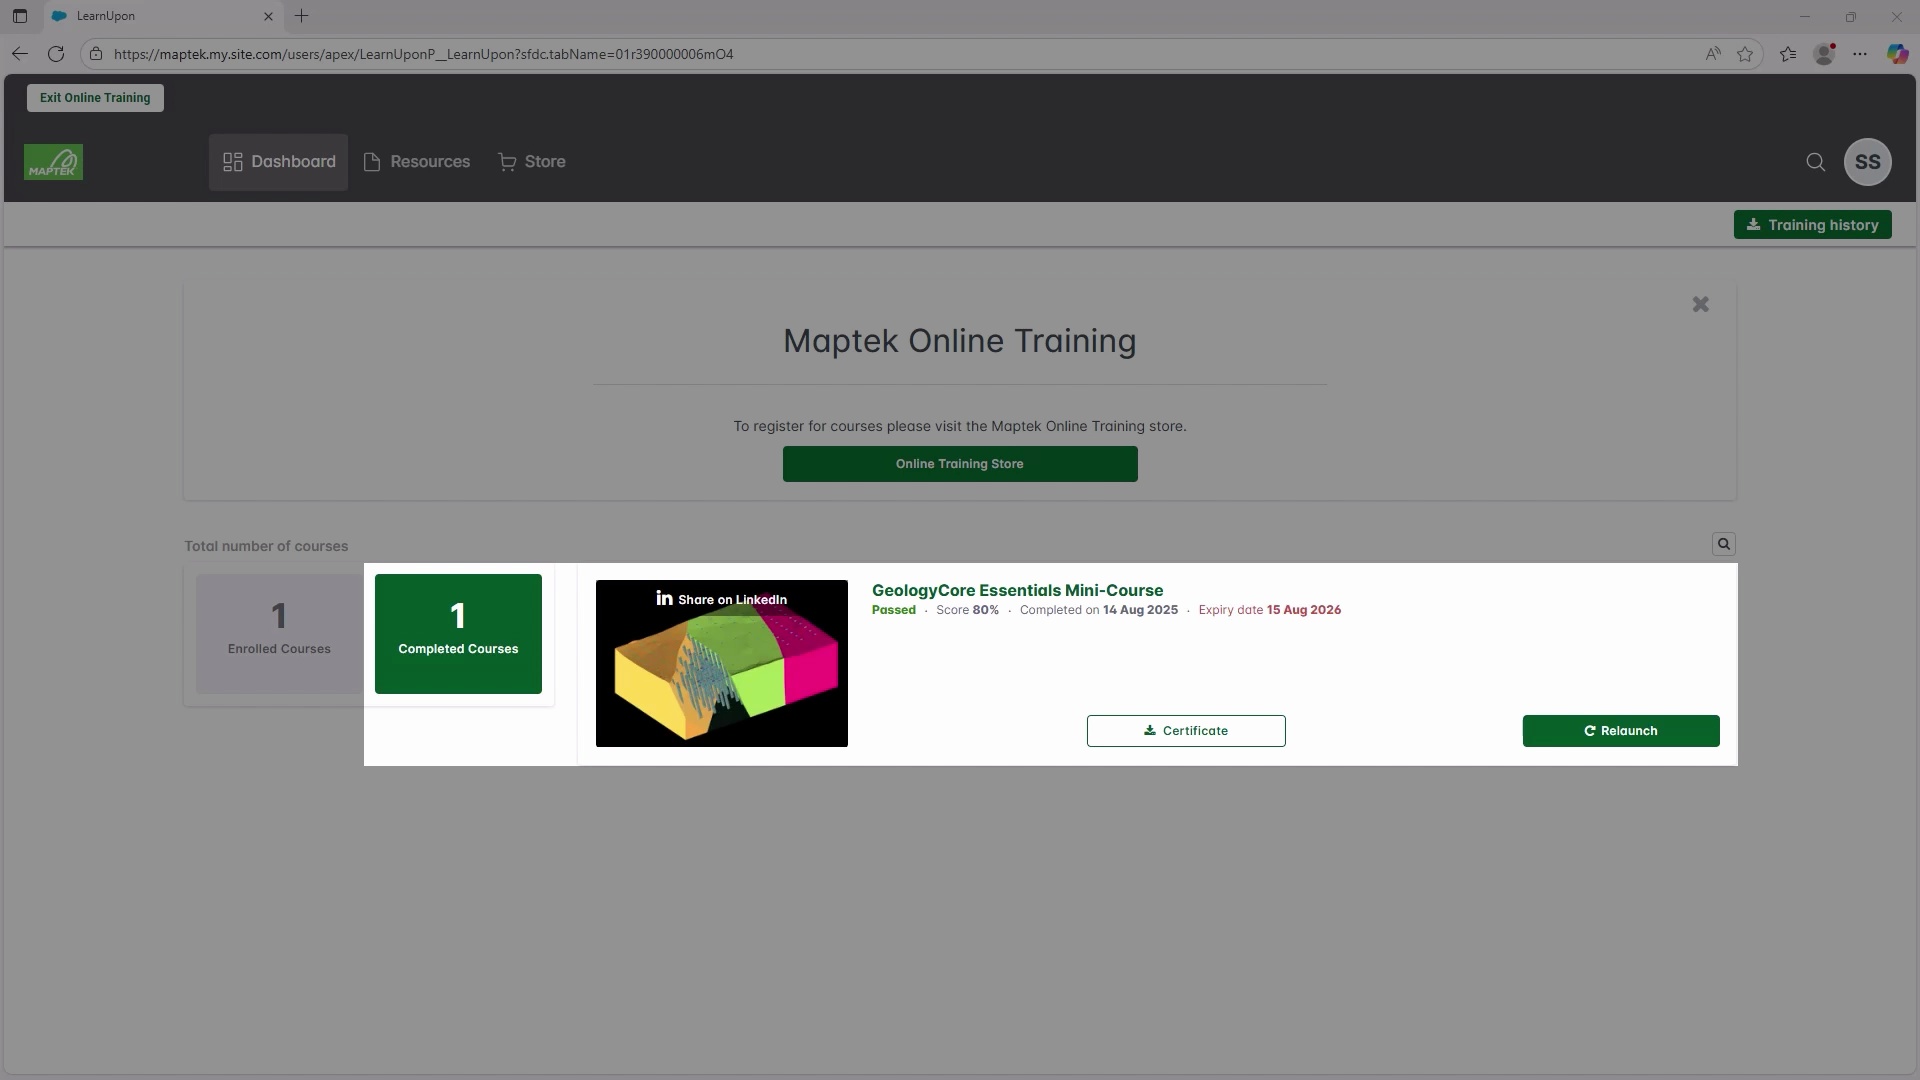Click the browser refresh icon

(56, 54)
